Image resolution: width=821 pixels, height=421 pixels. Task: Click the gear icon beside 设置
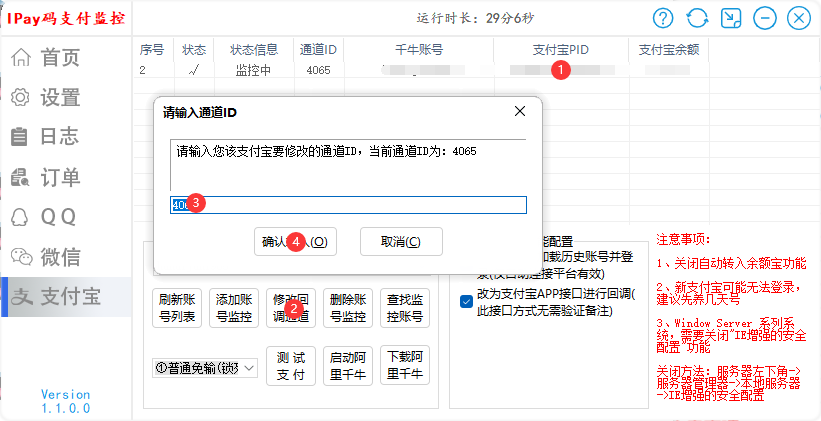pyautogui.click(x=21, y=97)
